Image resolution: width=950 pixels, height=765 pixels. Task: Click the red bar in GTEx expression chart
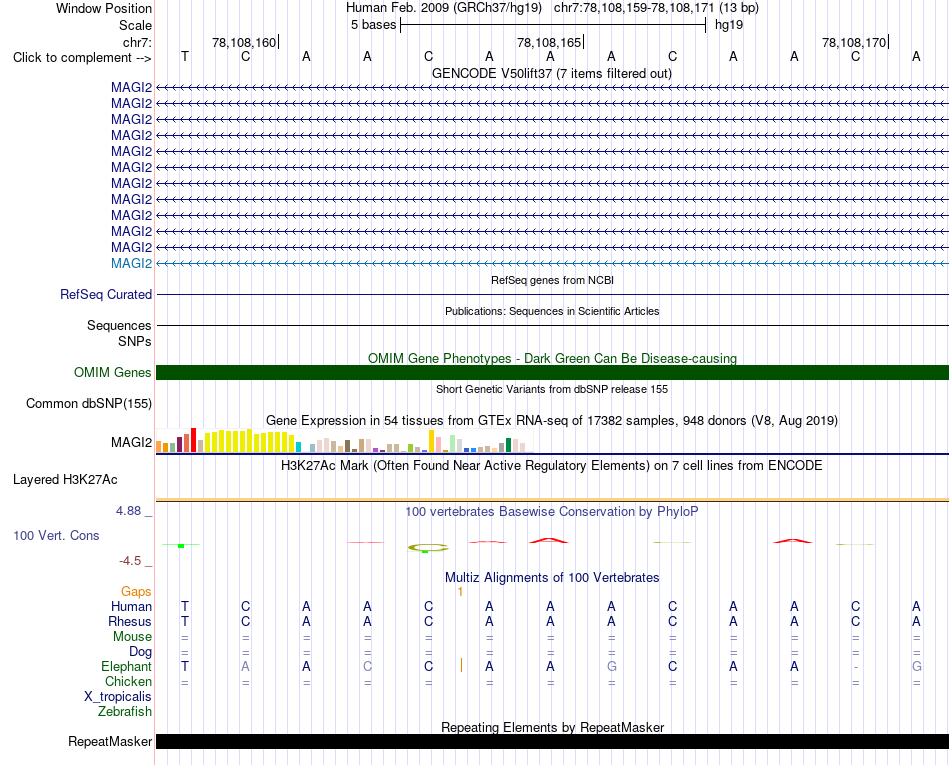pyautogui.click(x=193, y=440)
